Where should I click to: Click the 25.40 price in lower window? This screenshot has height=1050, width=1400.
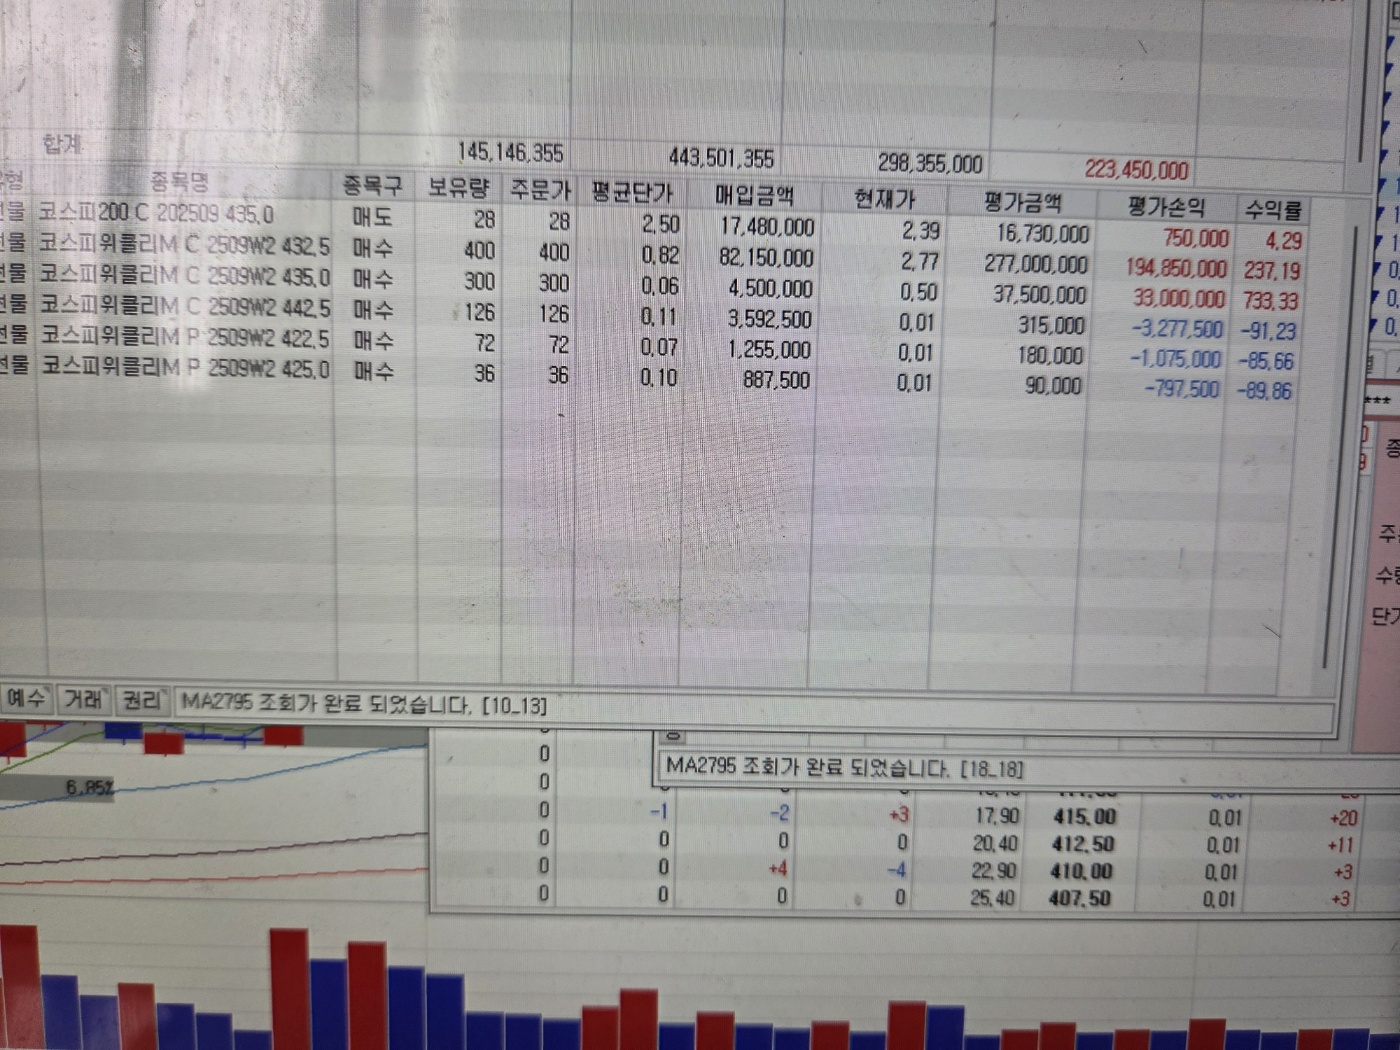coord(992,899)
